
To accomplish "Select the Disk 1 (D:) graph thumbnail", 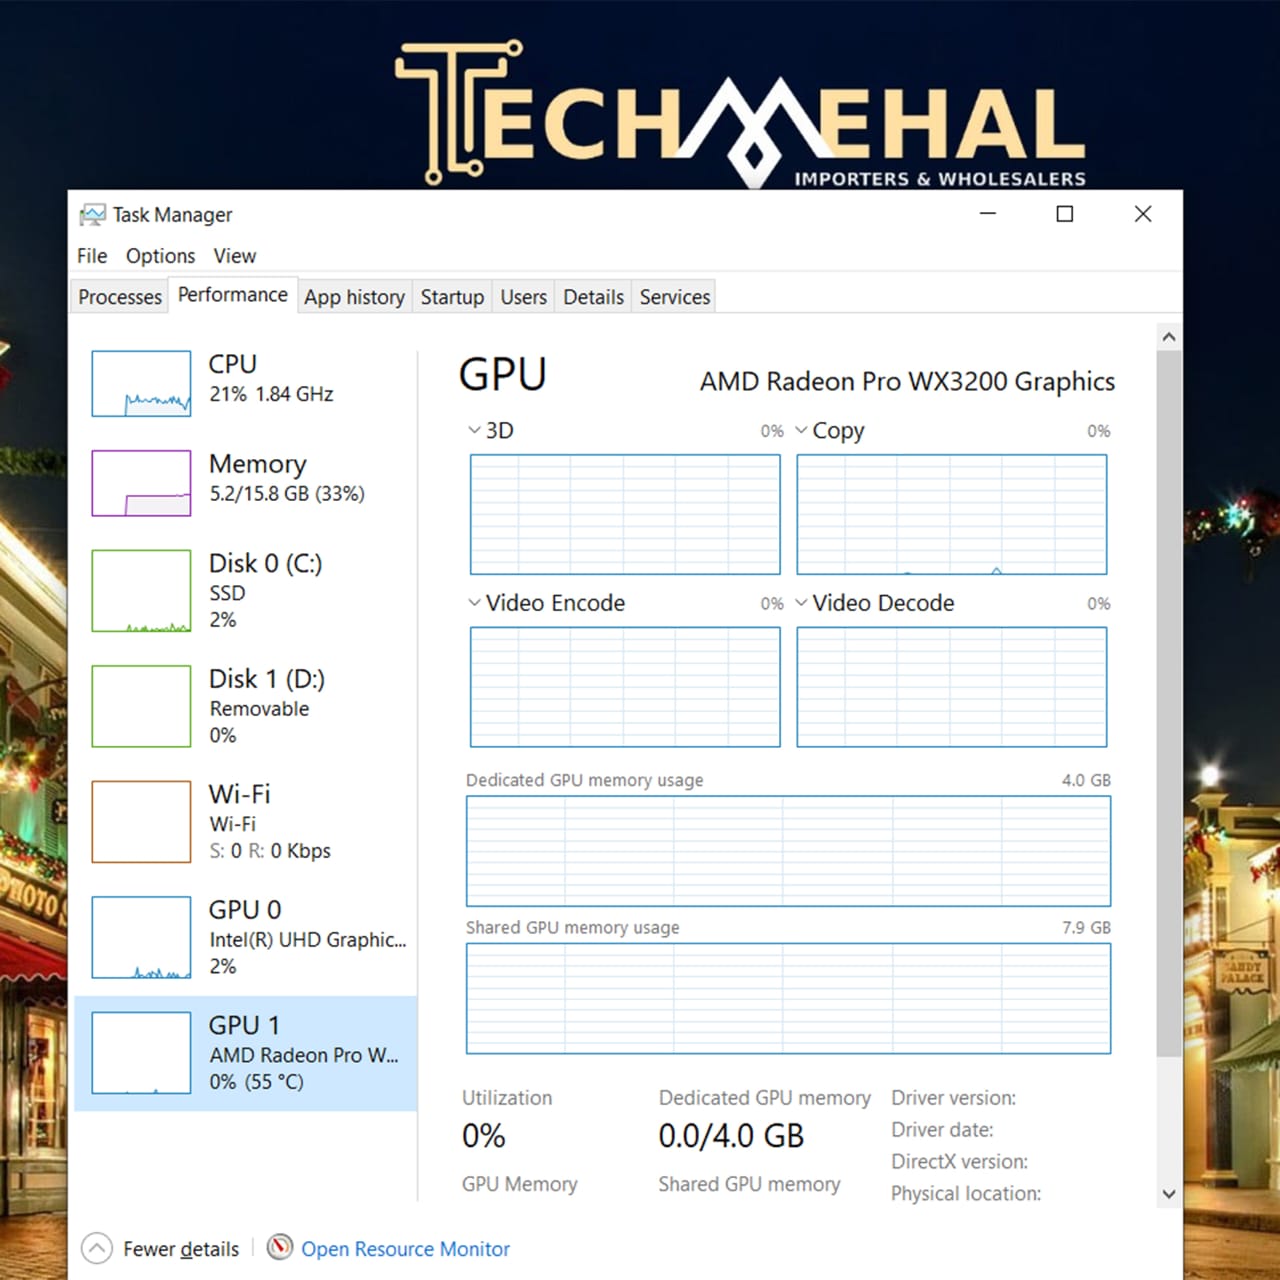I will (141, 706).
